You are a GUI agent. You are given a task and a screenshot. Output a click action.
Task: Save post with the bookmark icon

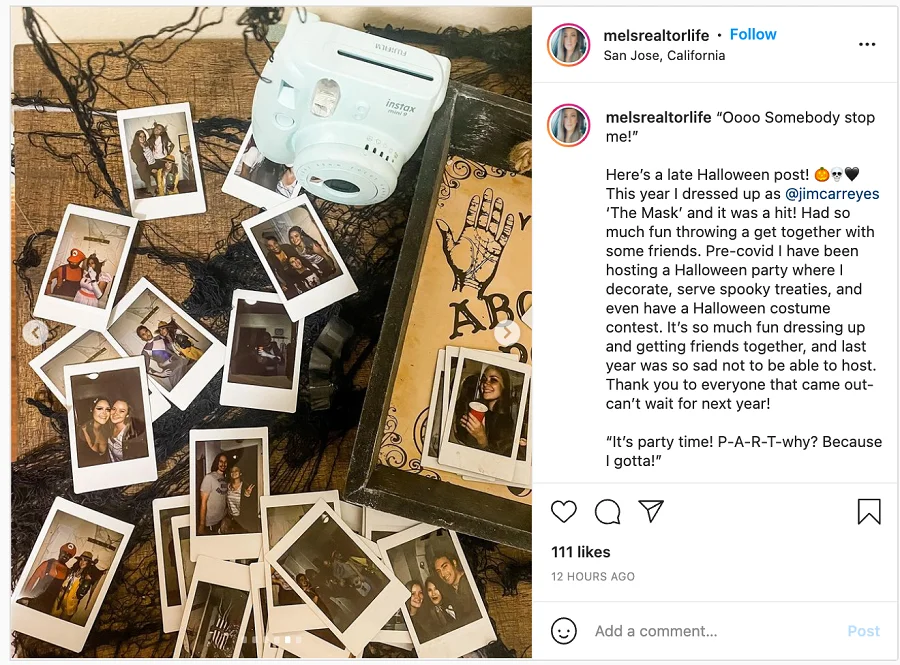click(x=868, y=512)
